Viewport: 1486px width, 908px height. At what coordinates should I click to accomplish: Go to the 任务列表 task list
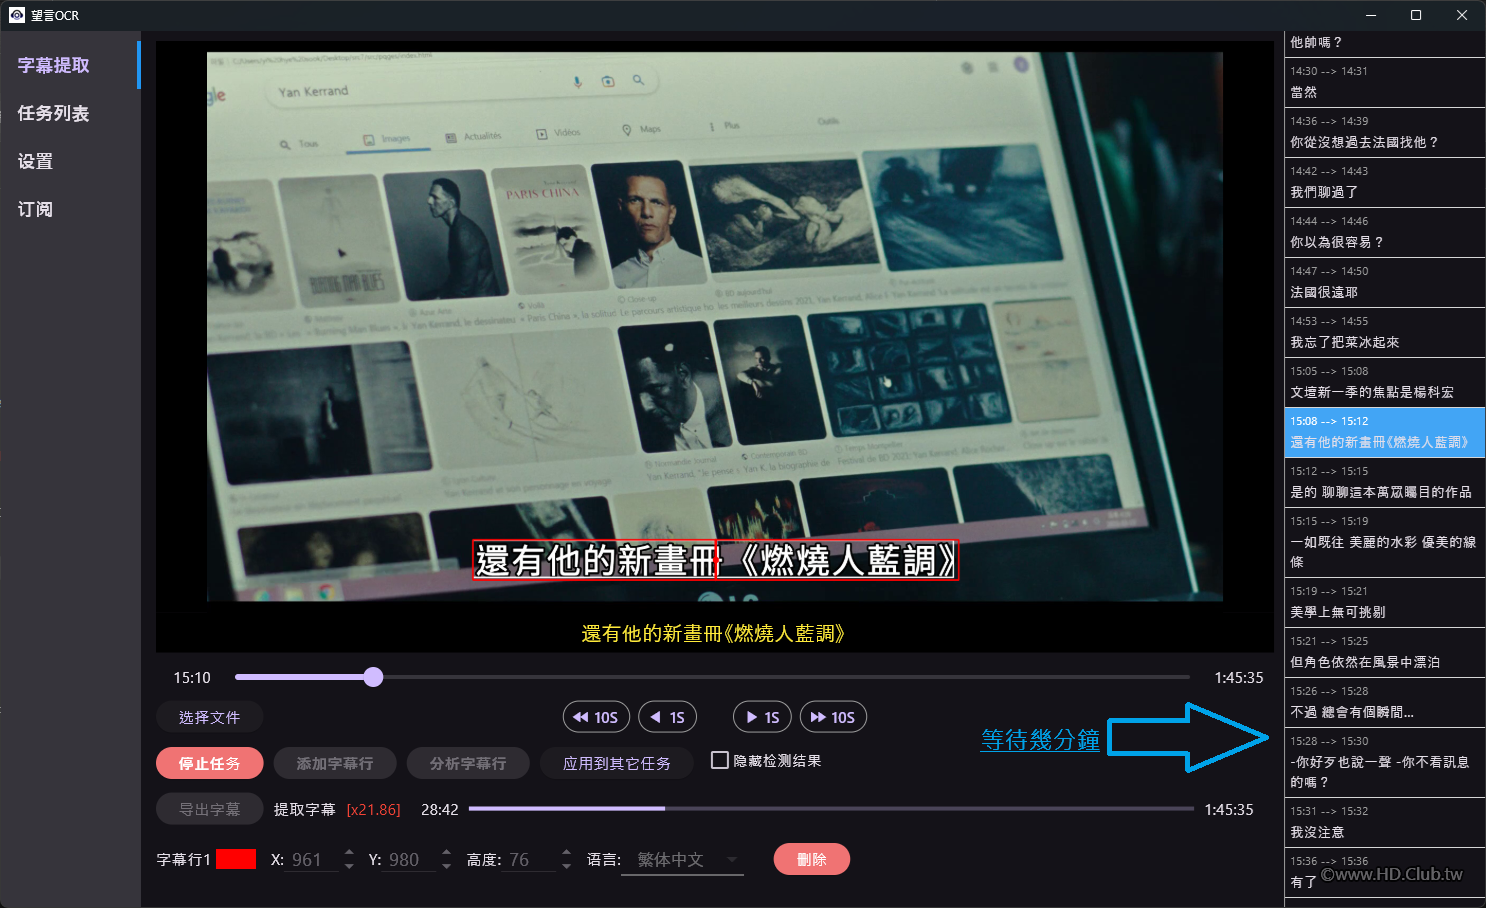(70, 113)
